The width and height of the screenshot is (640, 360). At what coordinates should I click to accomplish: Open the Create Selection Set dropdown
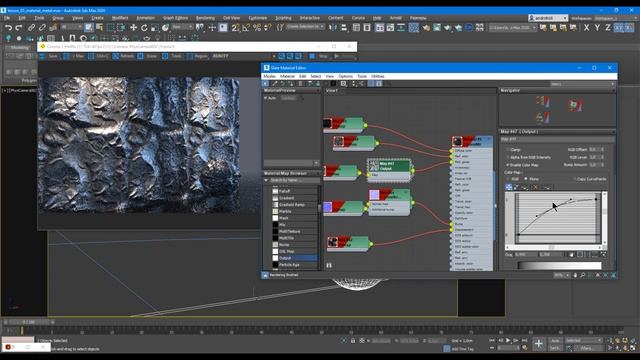pyautogui.click(x=305, y=27)
